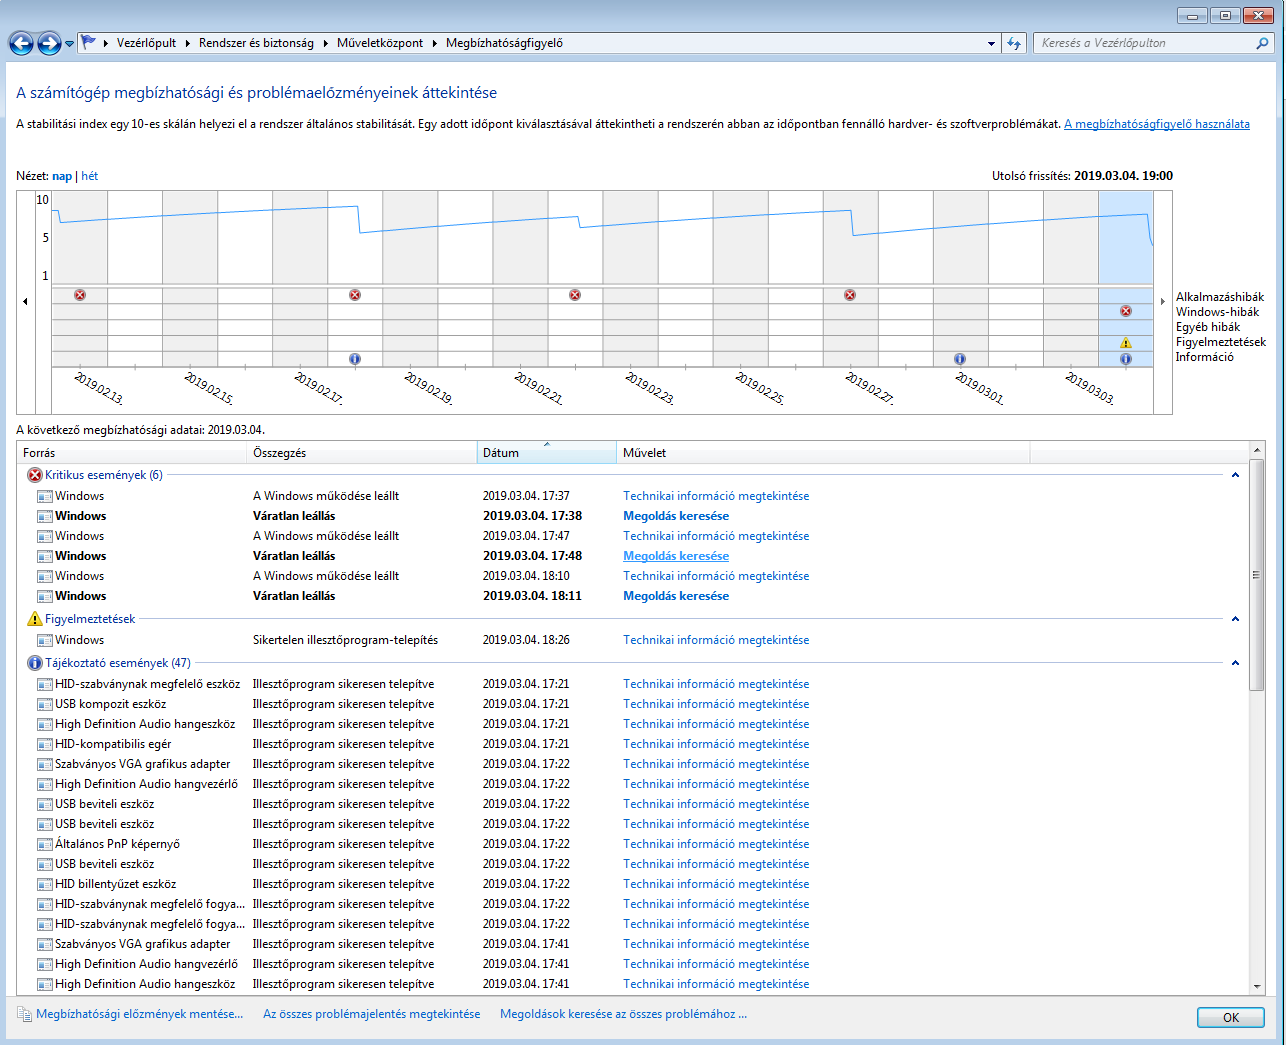Viewport: 1286px width, 1045px height.
Task: Click Megoldások keresése az összes problémához
Action: (623, 1014)
